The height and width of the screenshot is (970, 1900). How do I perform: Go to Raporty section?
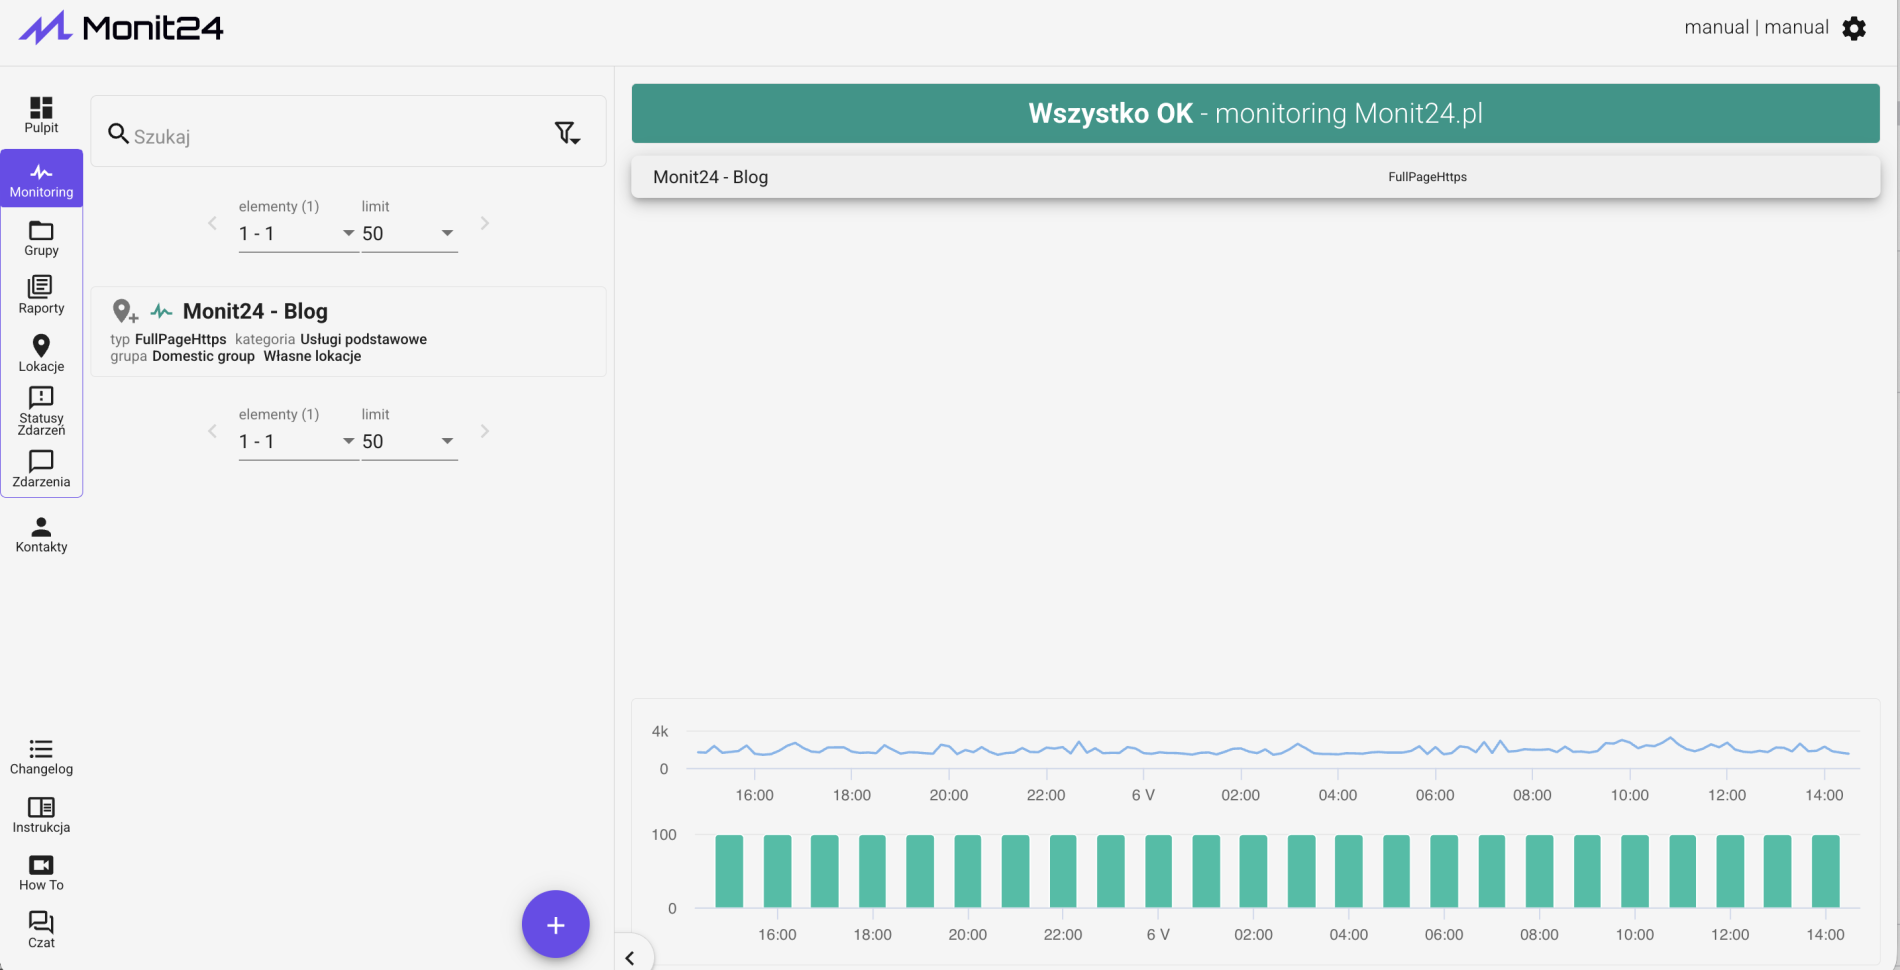(41, 296)
